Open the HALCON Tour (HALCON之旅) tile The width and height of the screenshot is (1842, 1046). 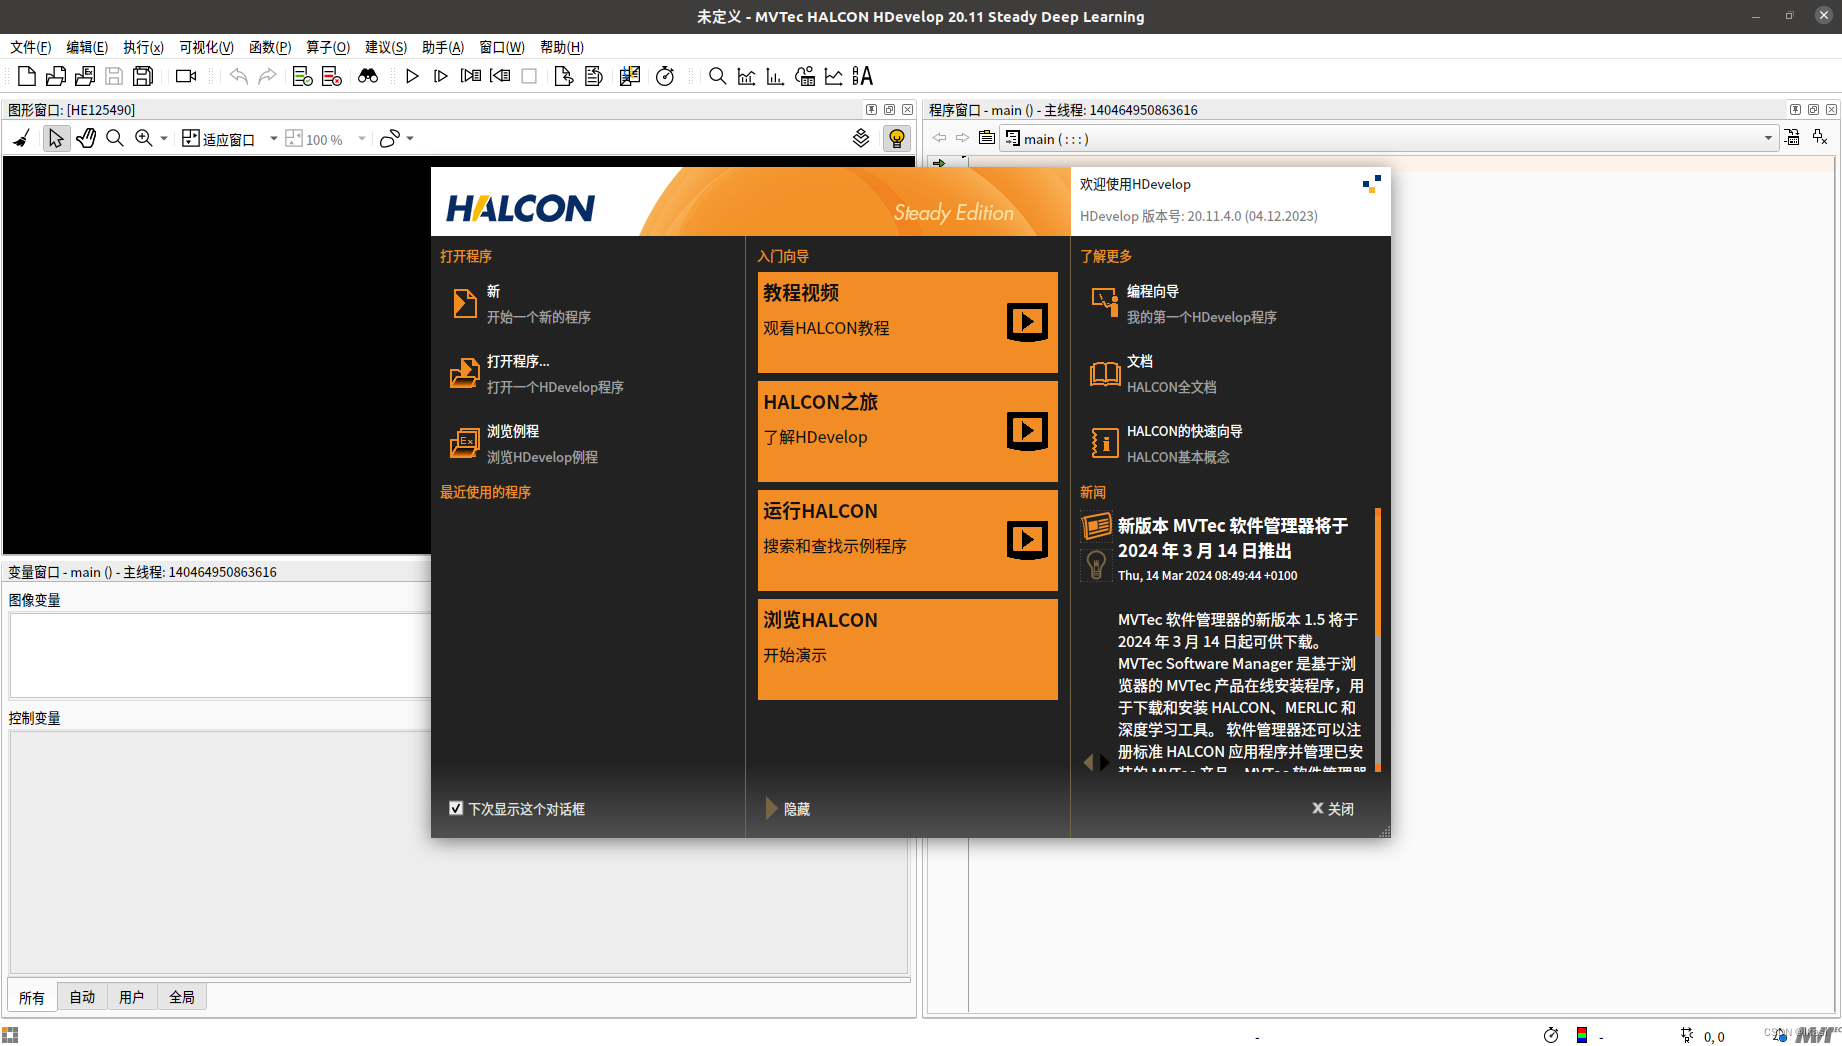tap(908, 431)
